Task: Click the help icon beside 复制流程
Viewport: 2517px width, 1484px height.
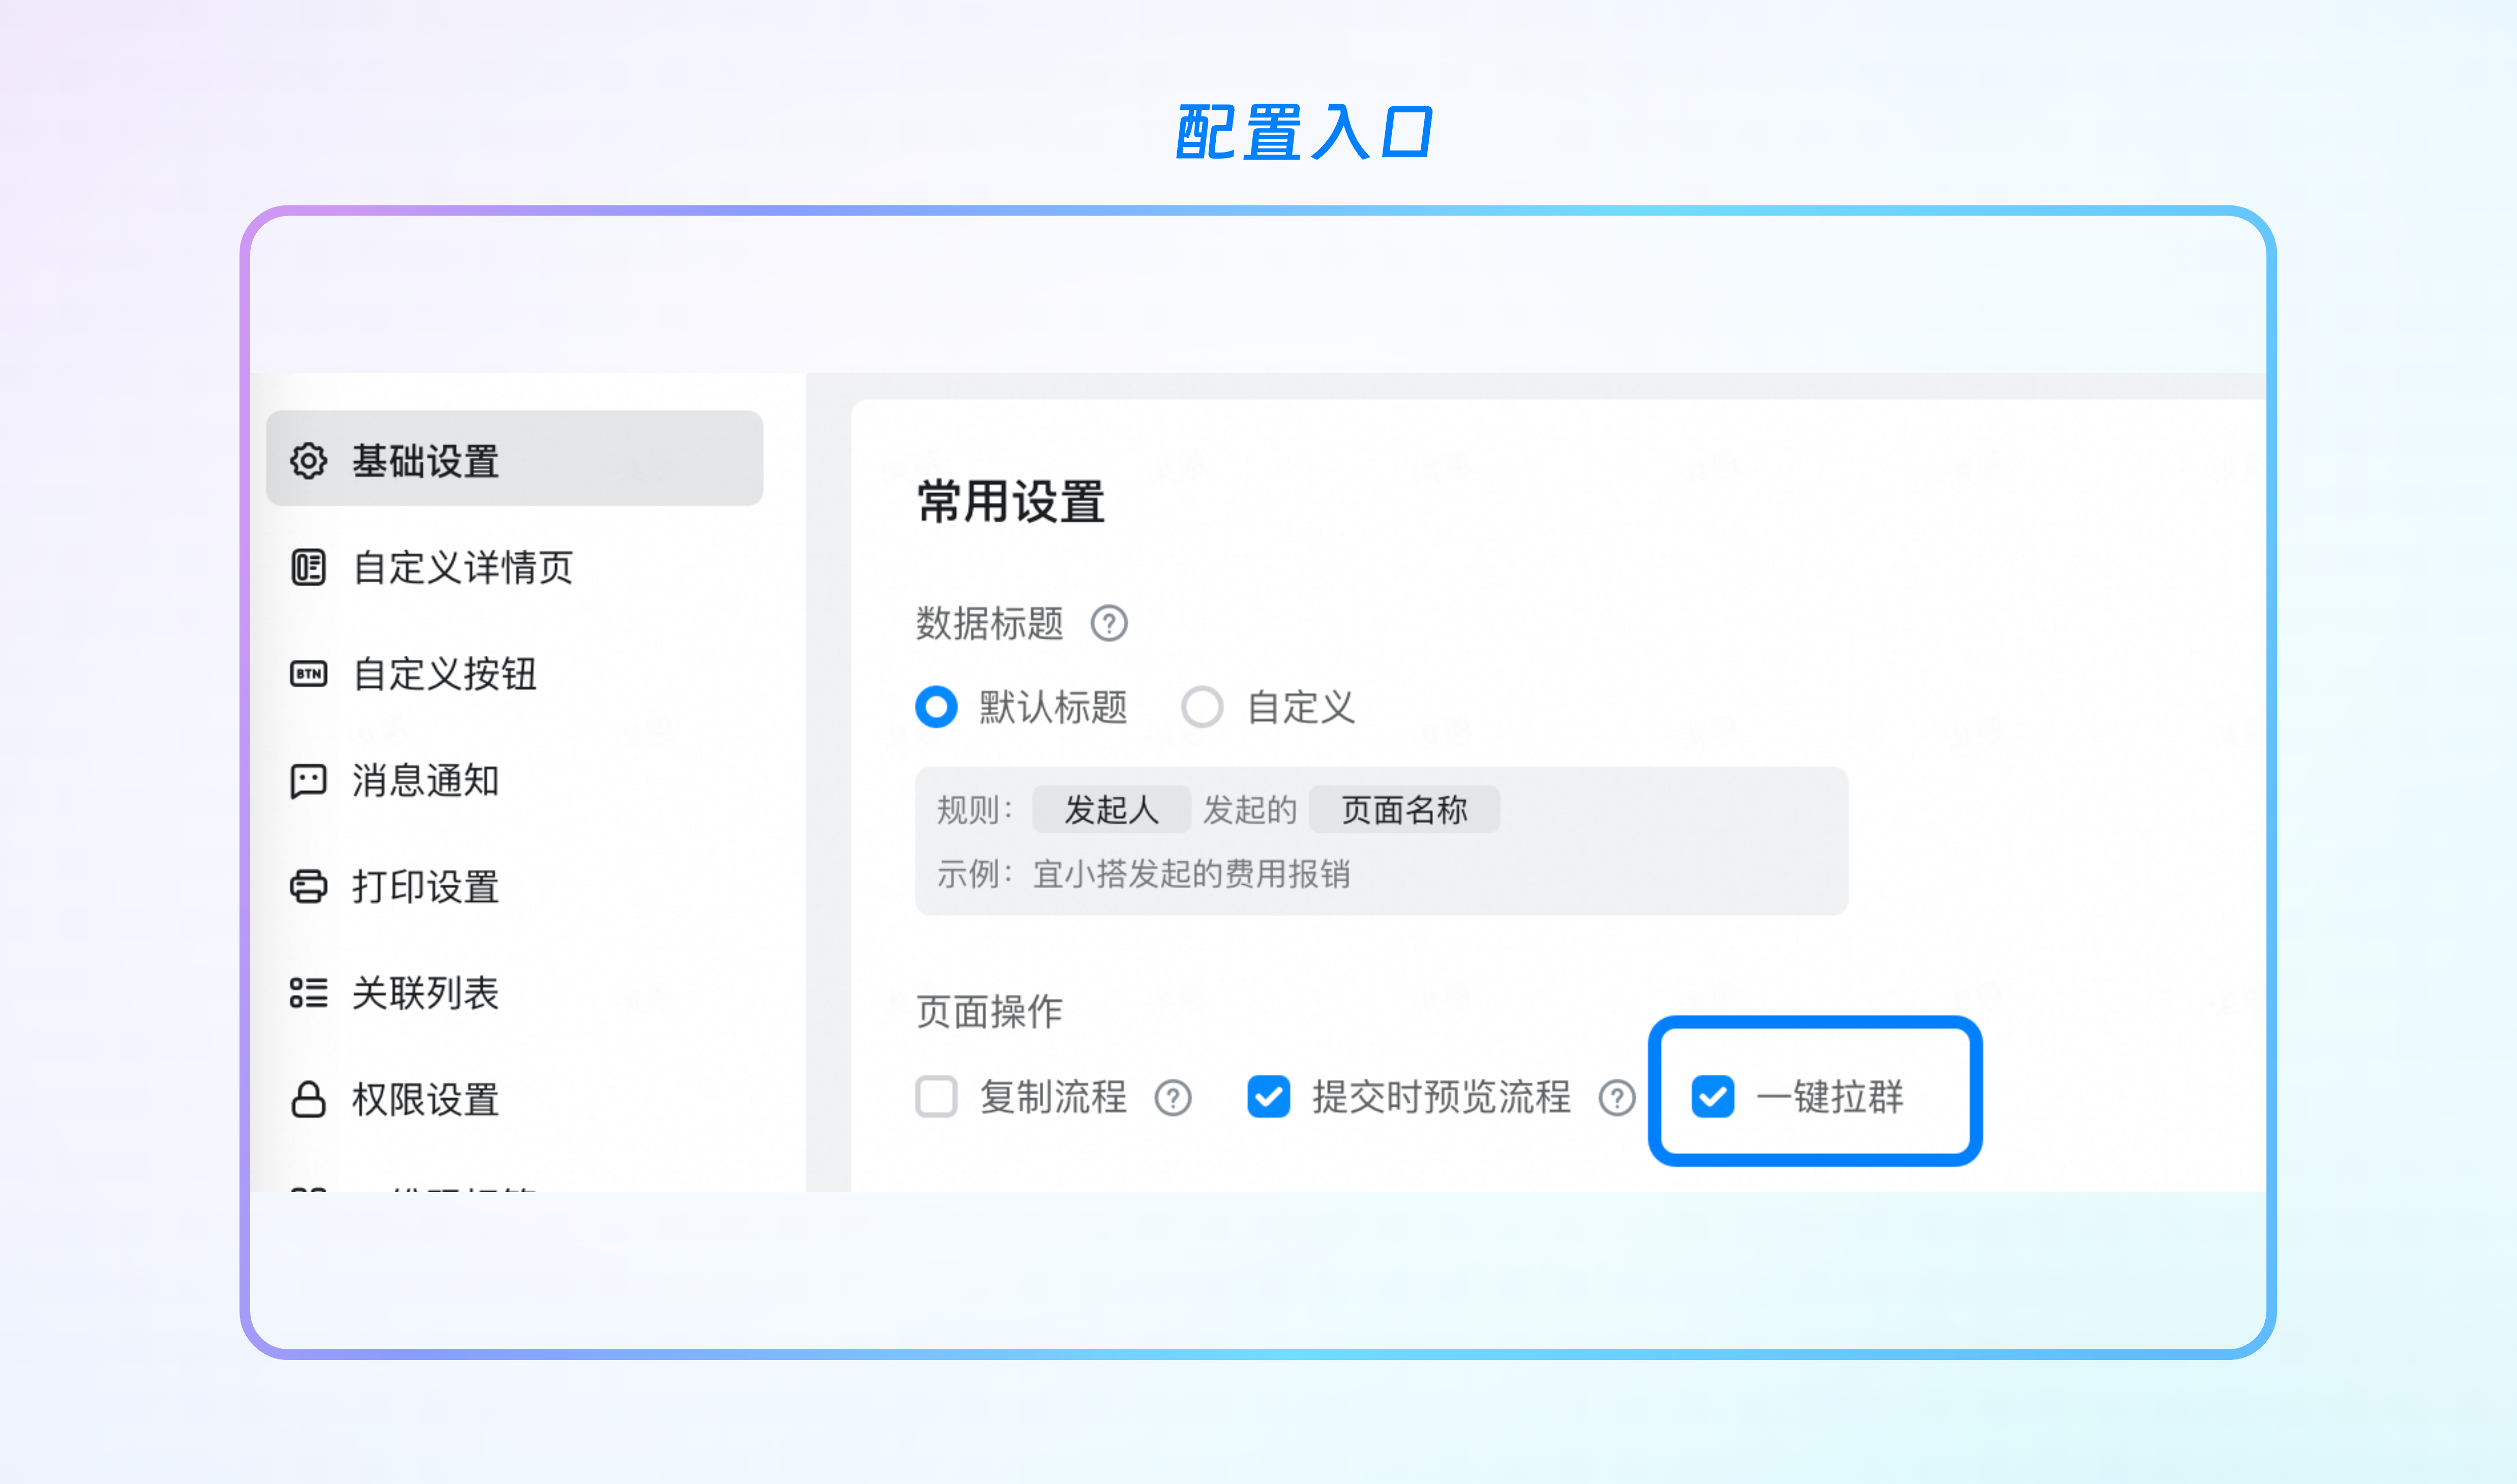Action: [1173, 1097]
